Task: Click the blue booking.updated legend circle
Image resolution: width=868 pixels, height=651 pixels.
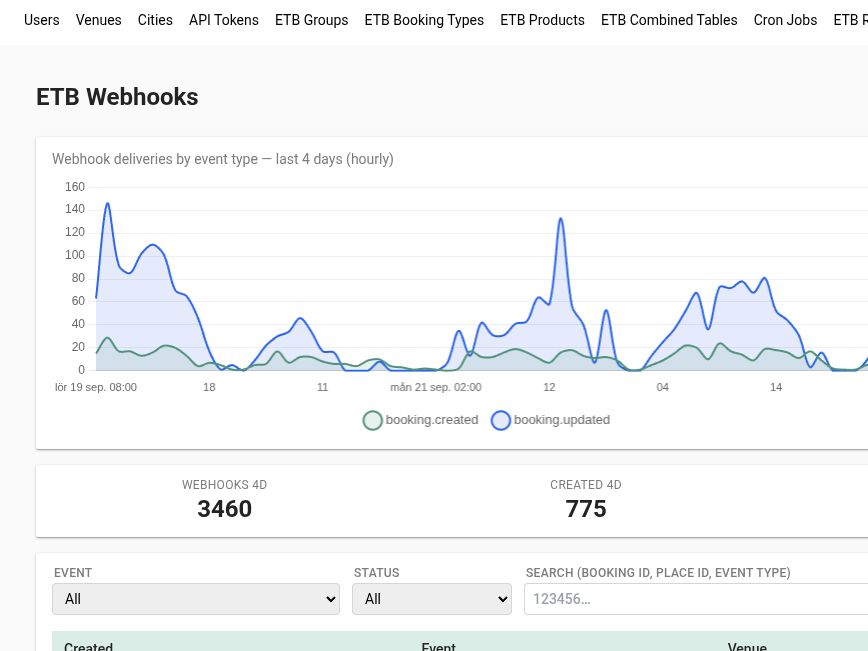Action: coord(501,421)
